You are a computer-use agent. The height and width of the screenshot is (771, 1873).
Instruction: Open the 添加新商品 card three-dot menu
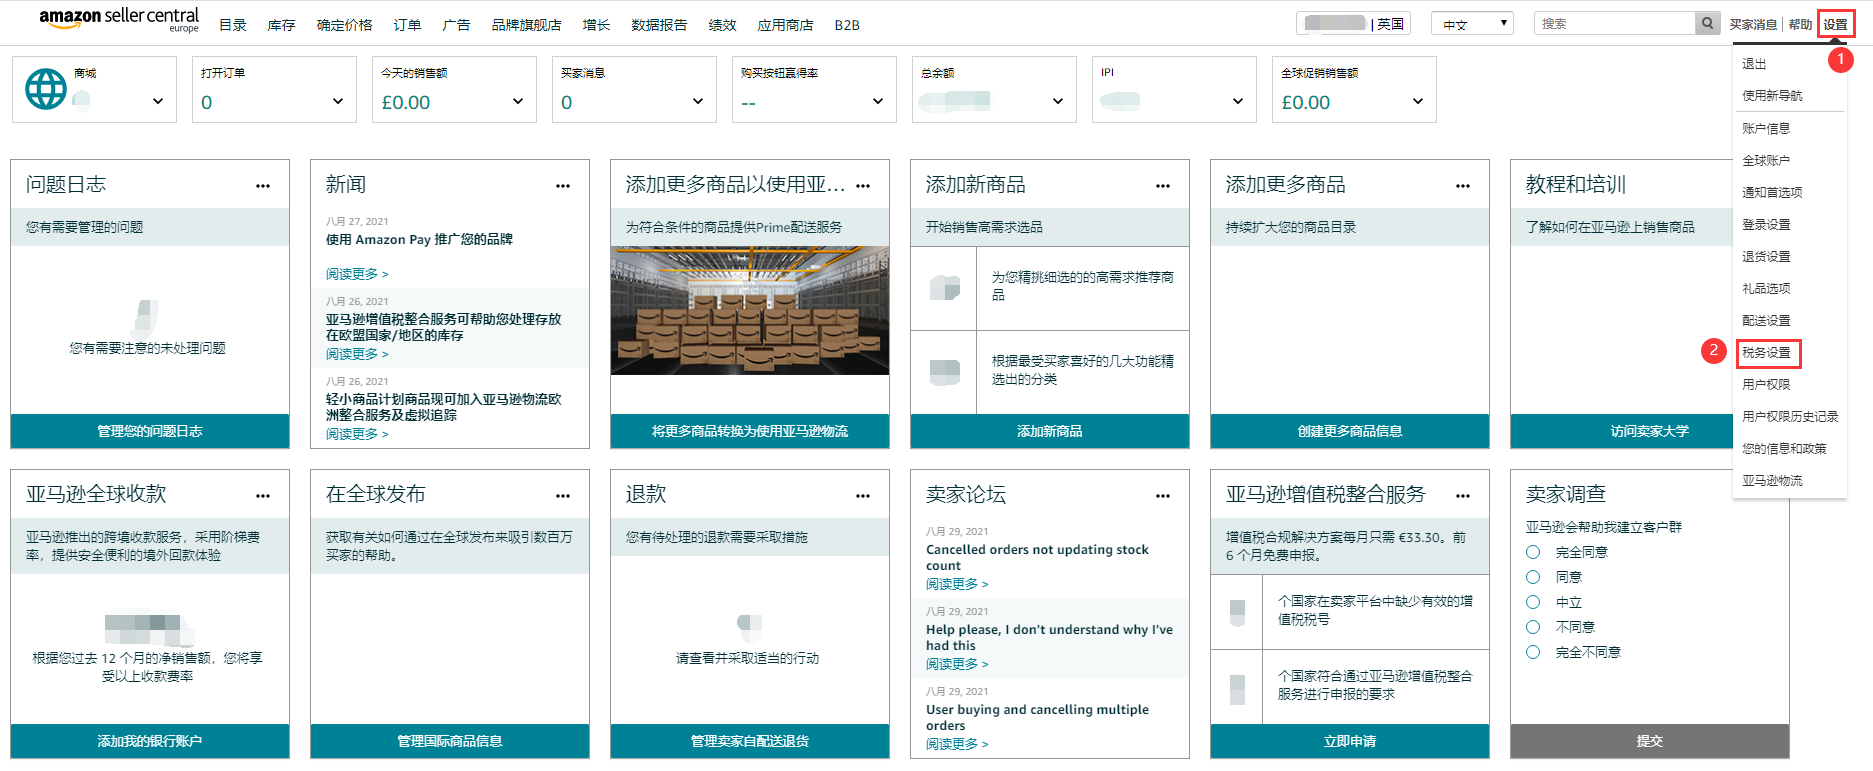click(x=1163, y=186)
